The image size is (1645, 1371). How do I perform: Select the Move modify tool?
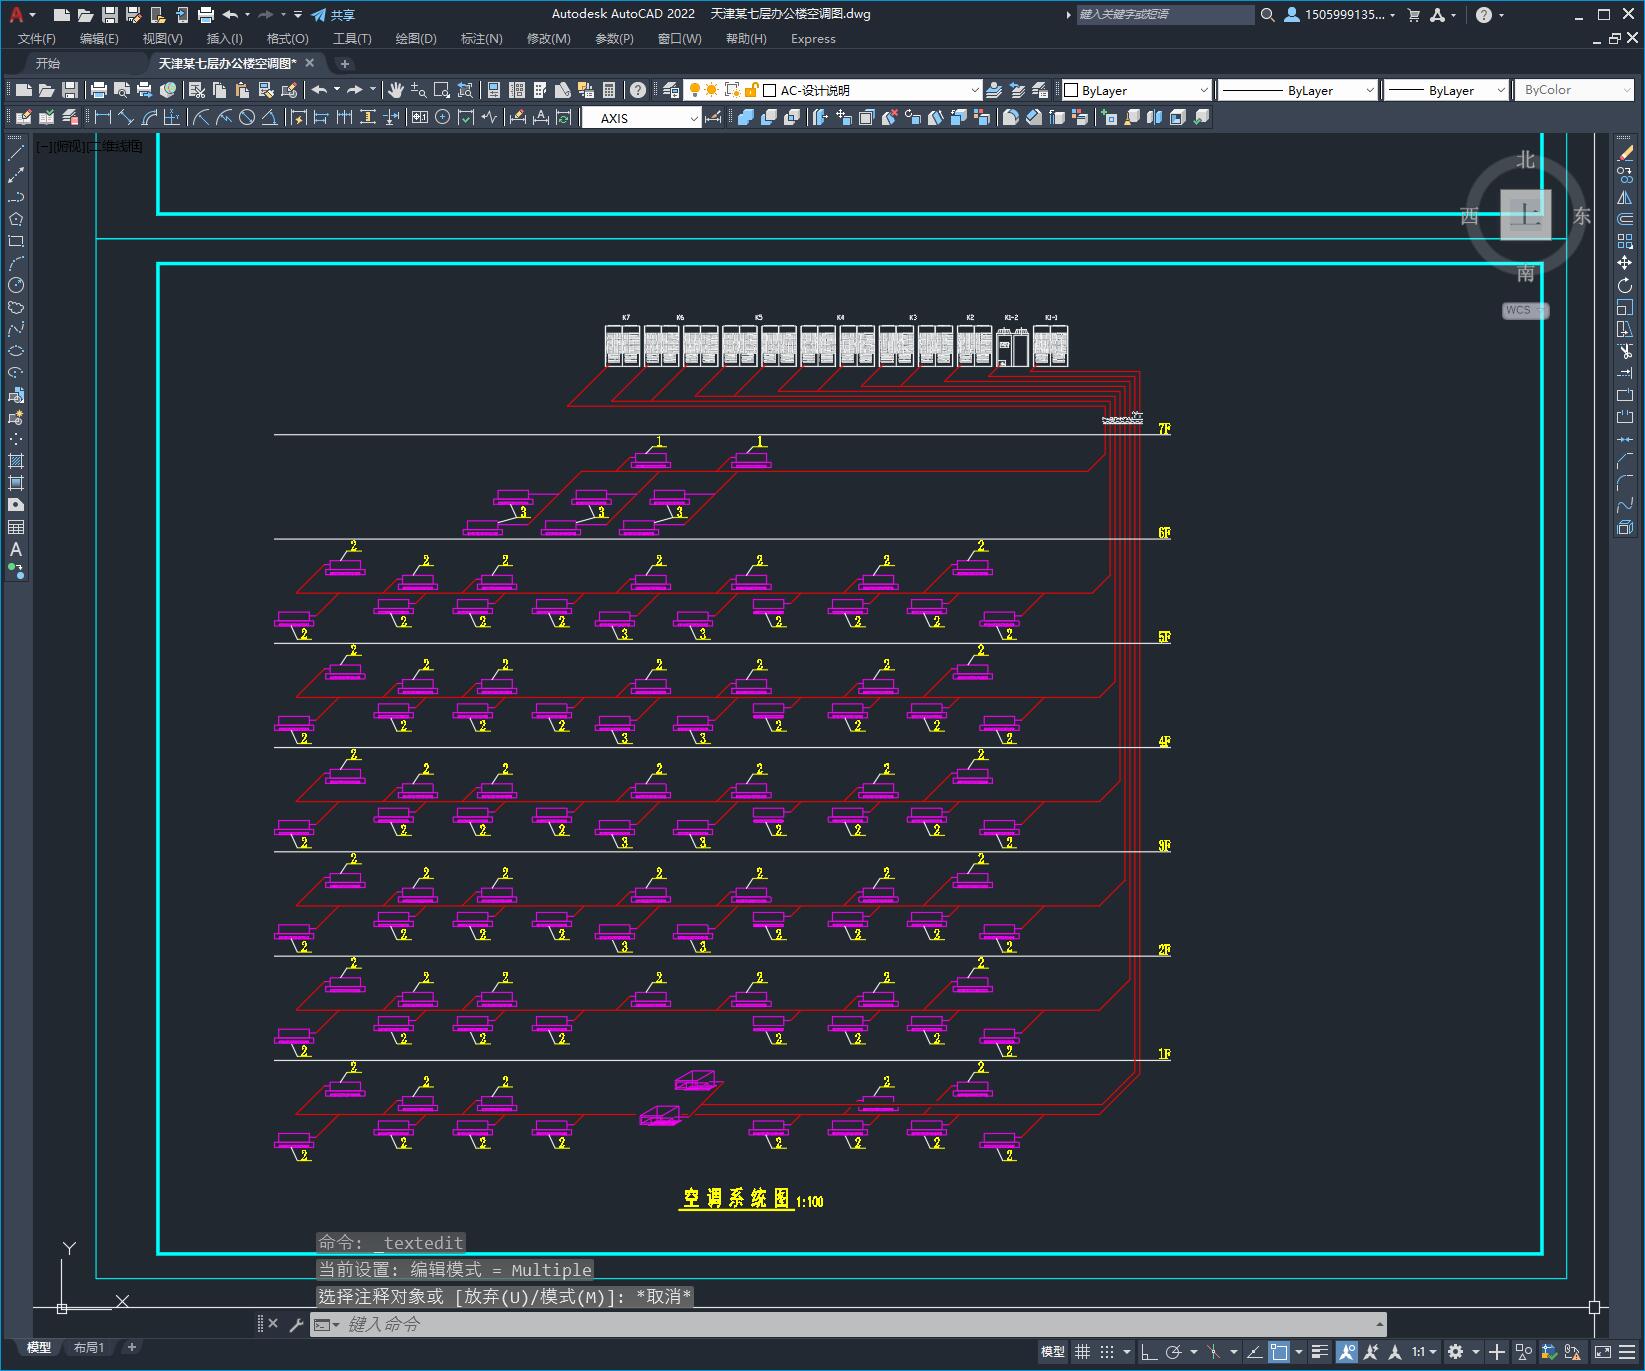(x=1625, y=263)
